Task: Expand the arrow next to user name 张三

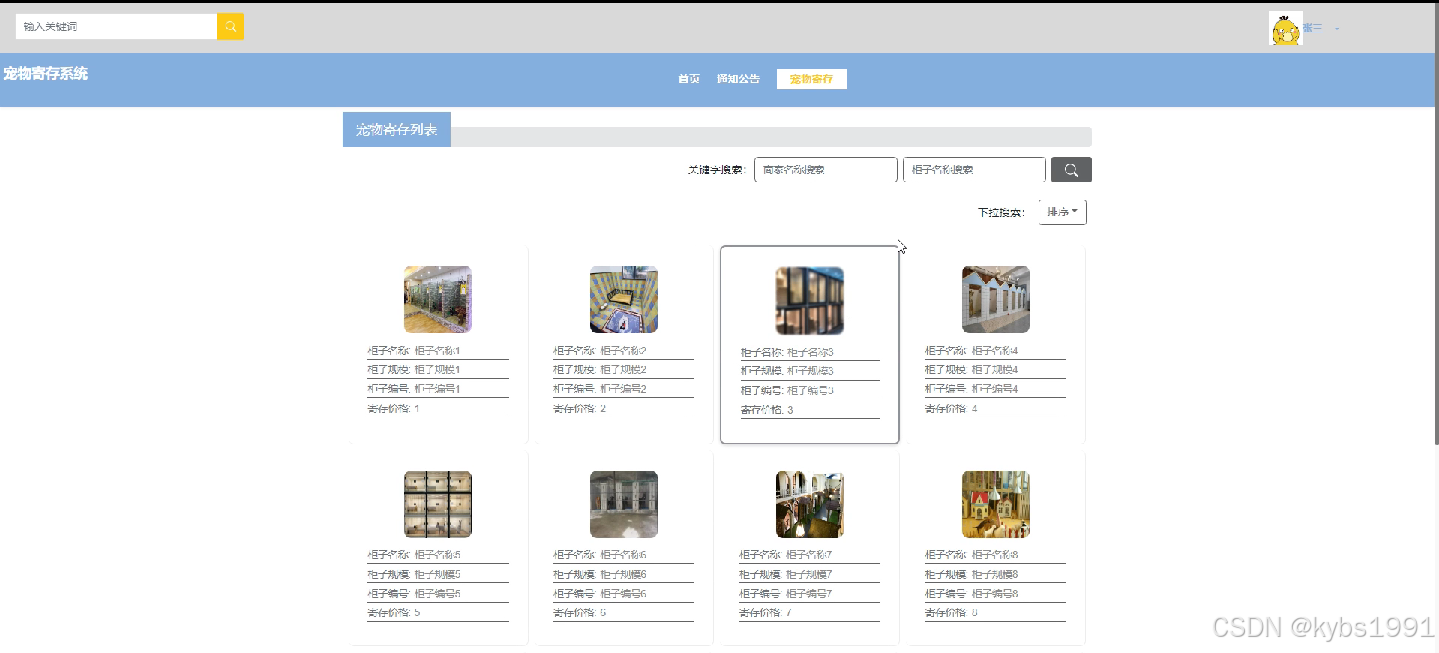Action: pyautogui.click(x=1337, y=29)
